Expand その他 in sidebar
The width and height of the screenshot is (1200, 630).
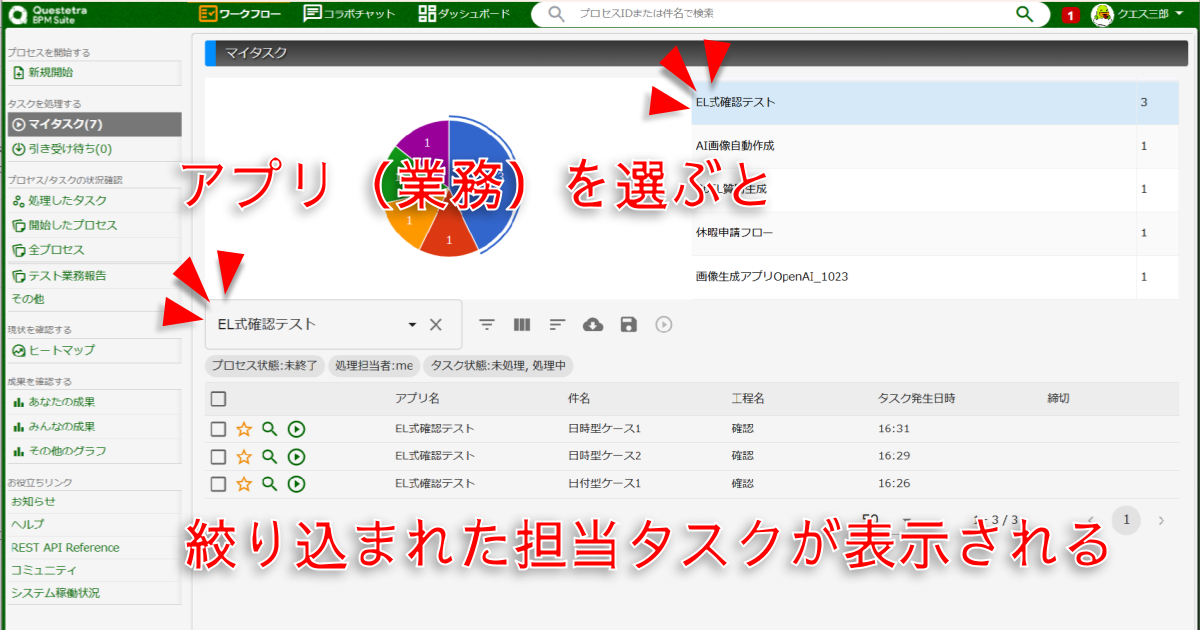[x=93, y=298]
